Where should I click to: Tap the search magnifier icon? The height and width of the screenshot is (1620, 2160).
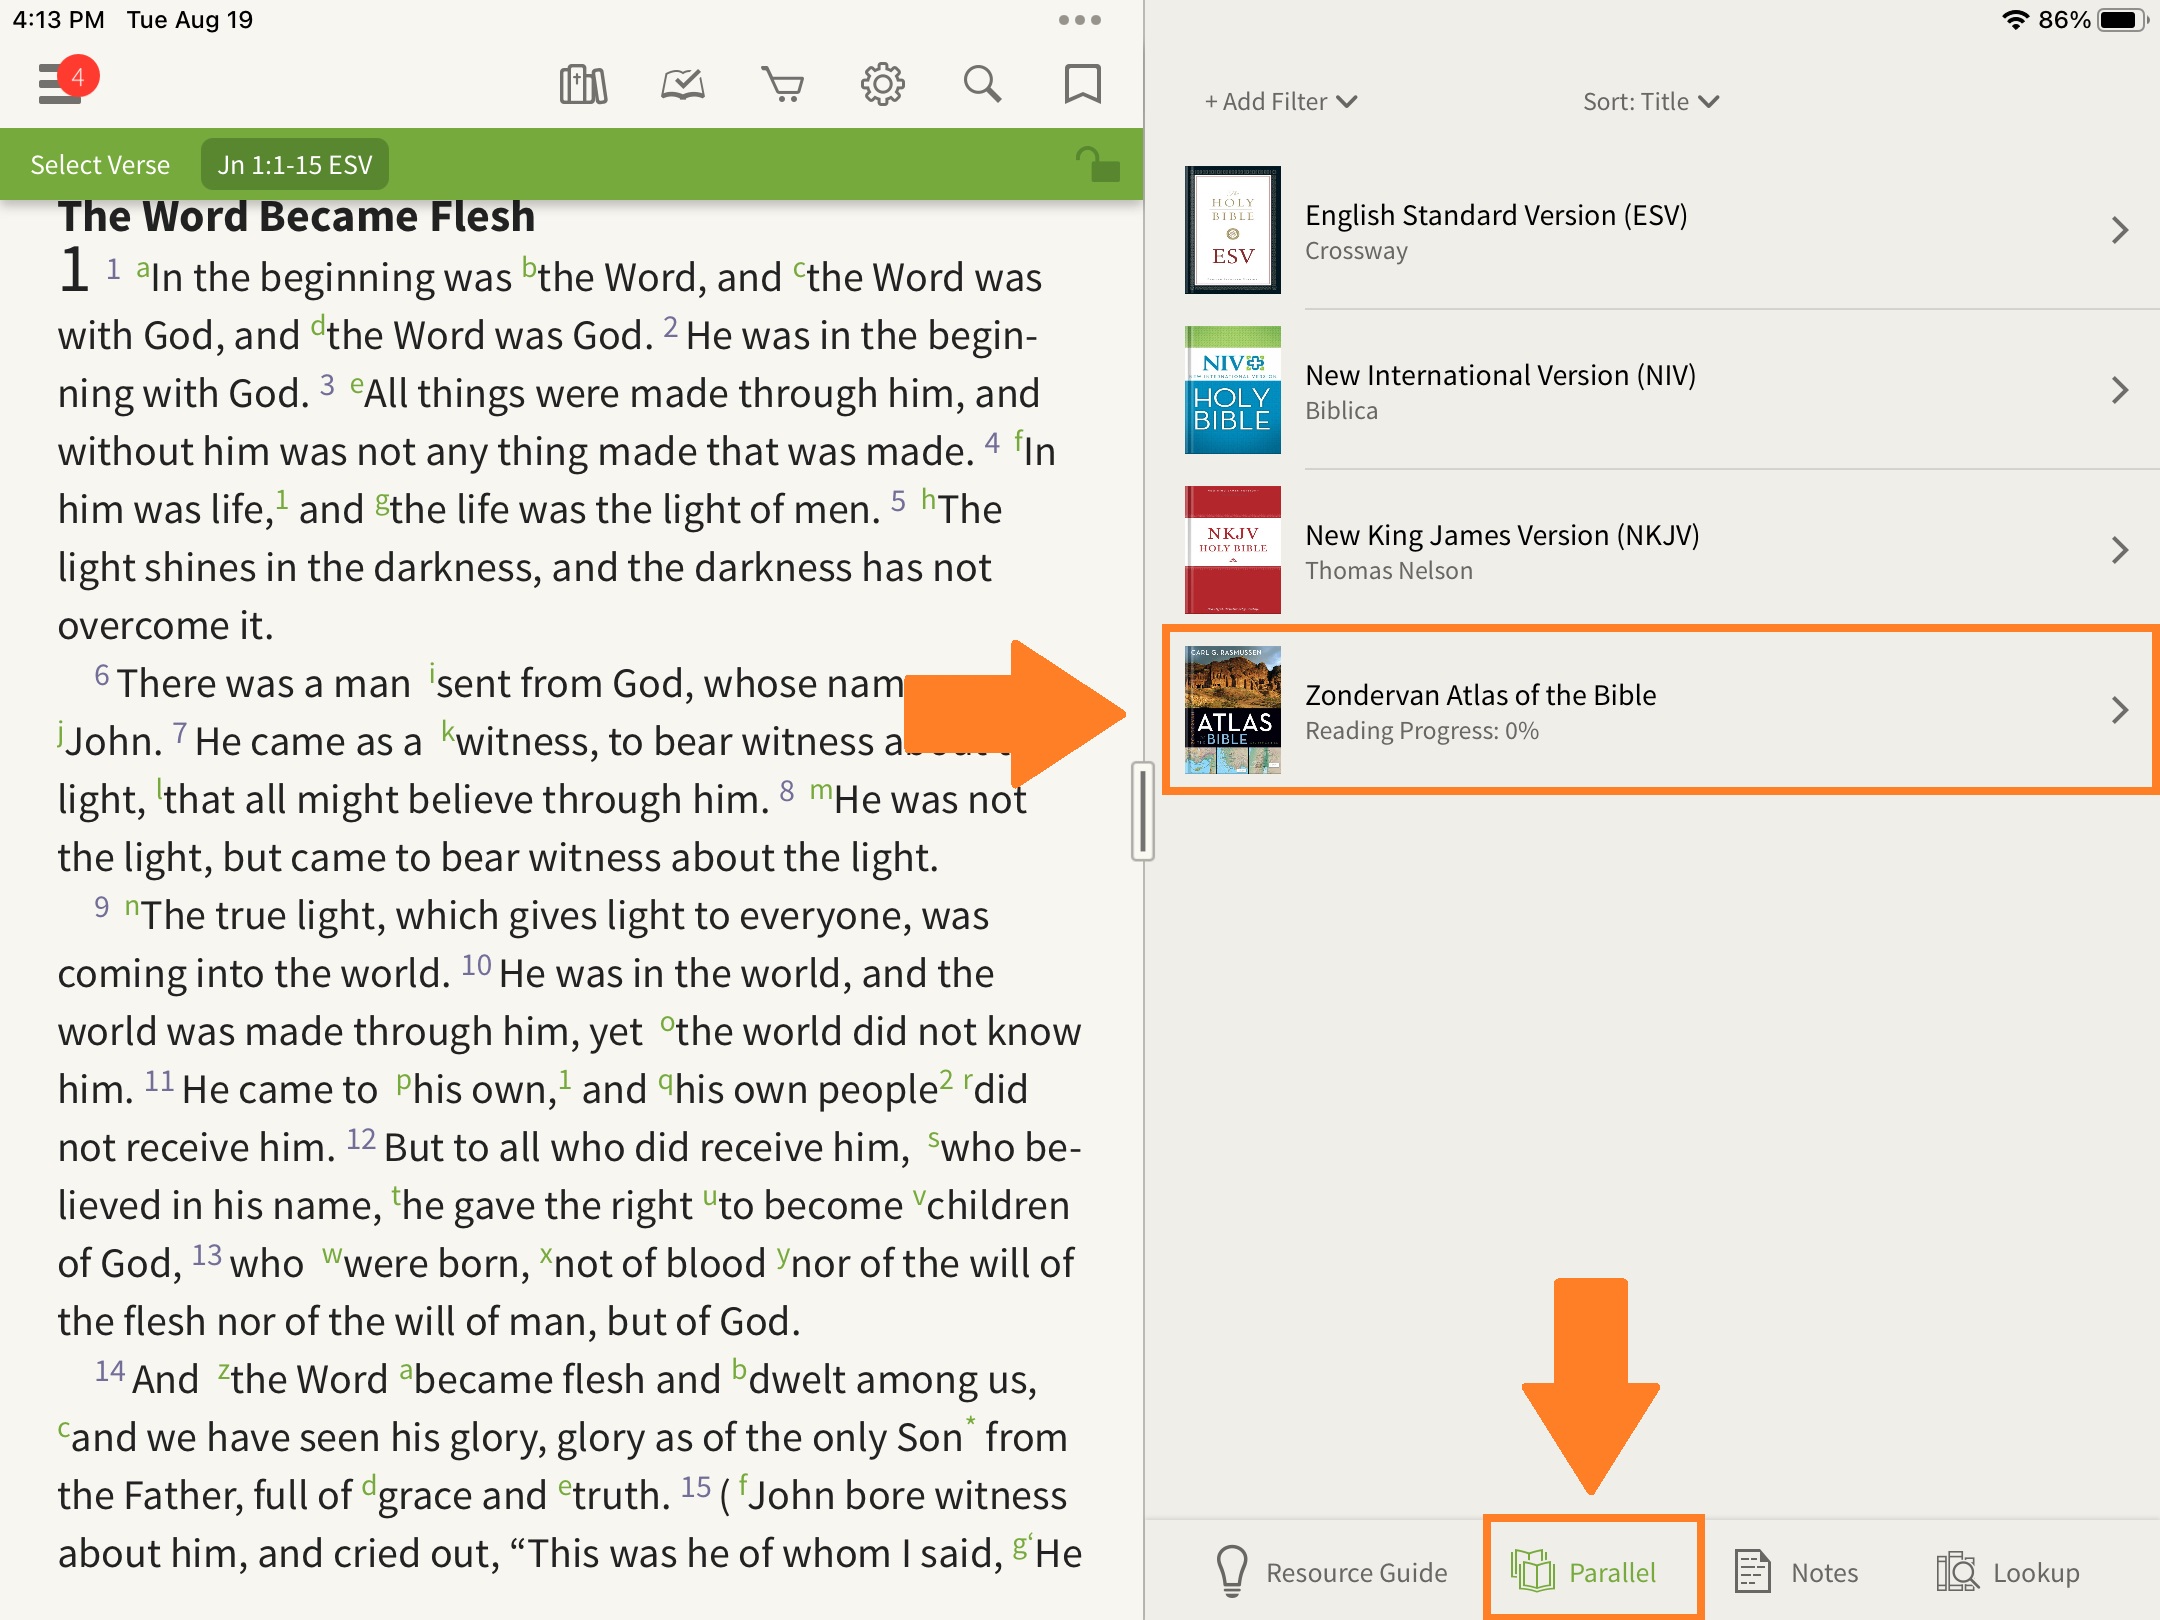tap(982, 85)
